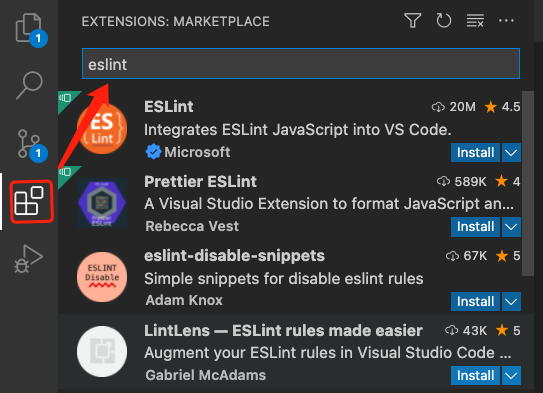Screen dimensions: 543x393
Task: Click the Prettier ESLint hexagon logo
Action: [102, 203]
